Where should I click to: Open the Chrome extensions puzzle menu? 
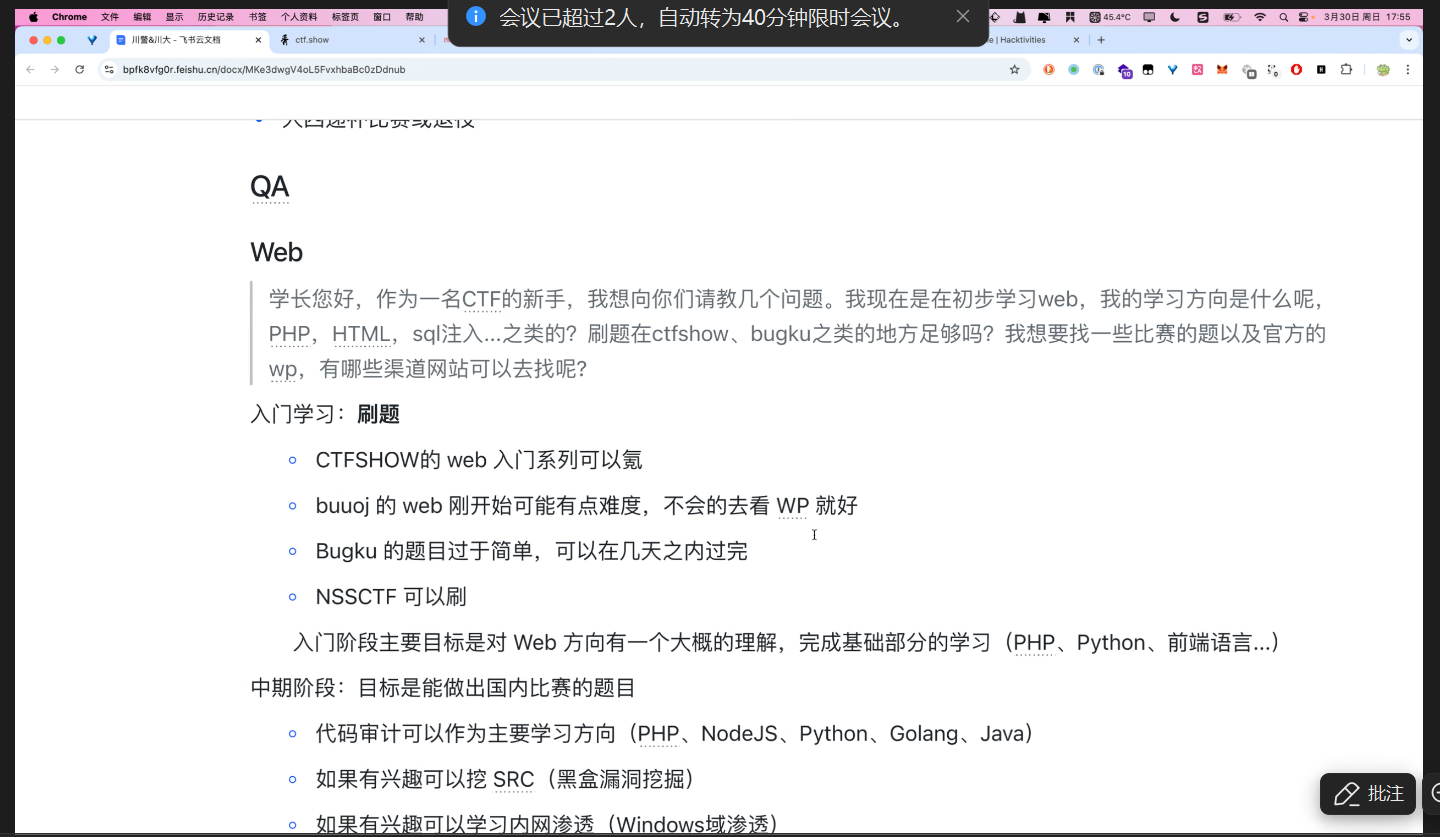[x=1346, y=70]
